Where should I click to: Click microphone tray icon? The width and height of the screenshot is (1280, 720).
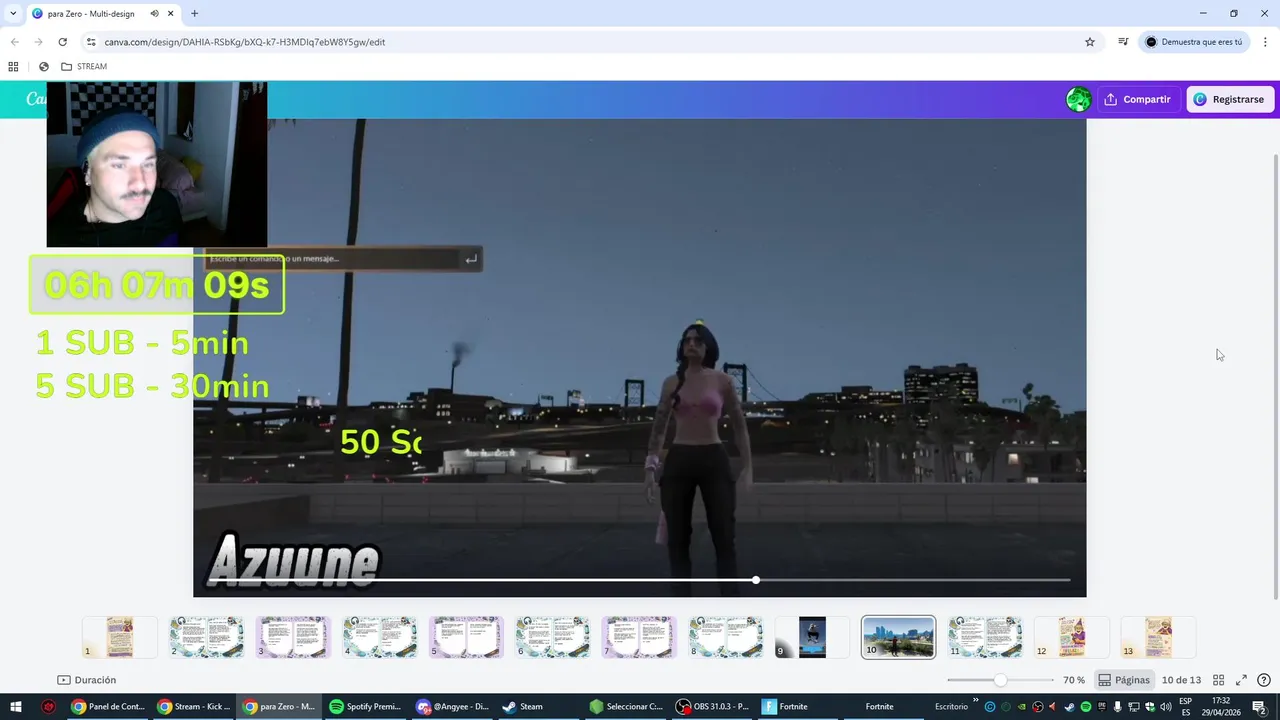[1117, 707]
